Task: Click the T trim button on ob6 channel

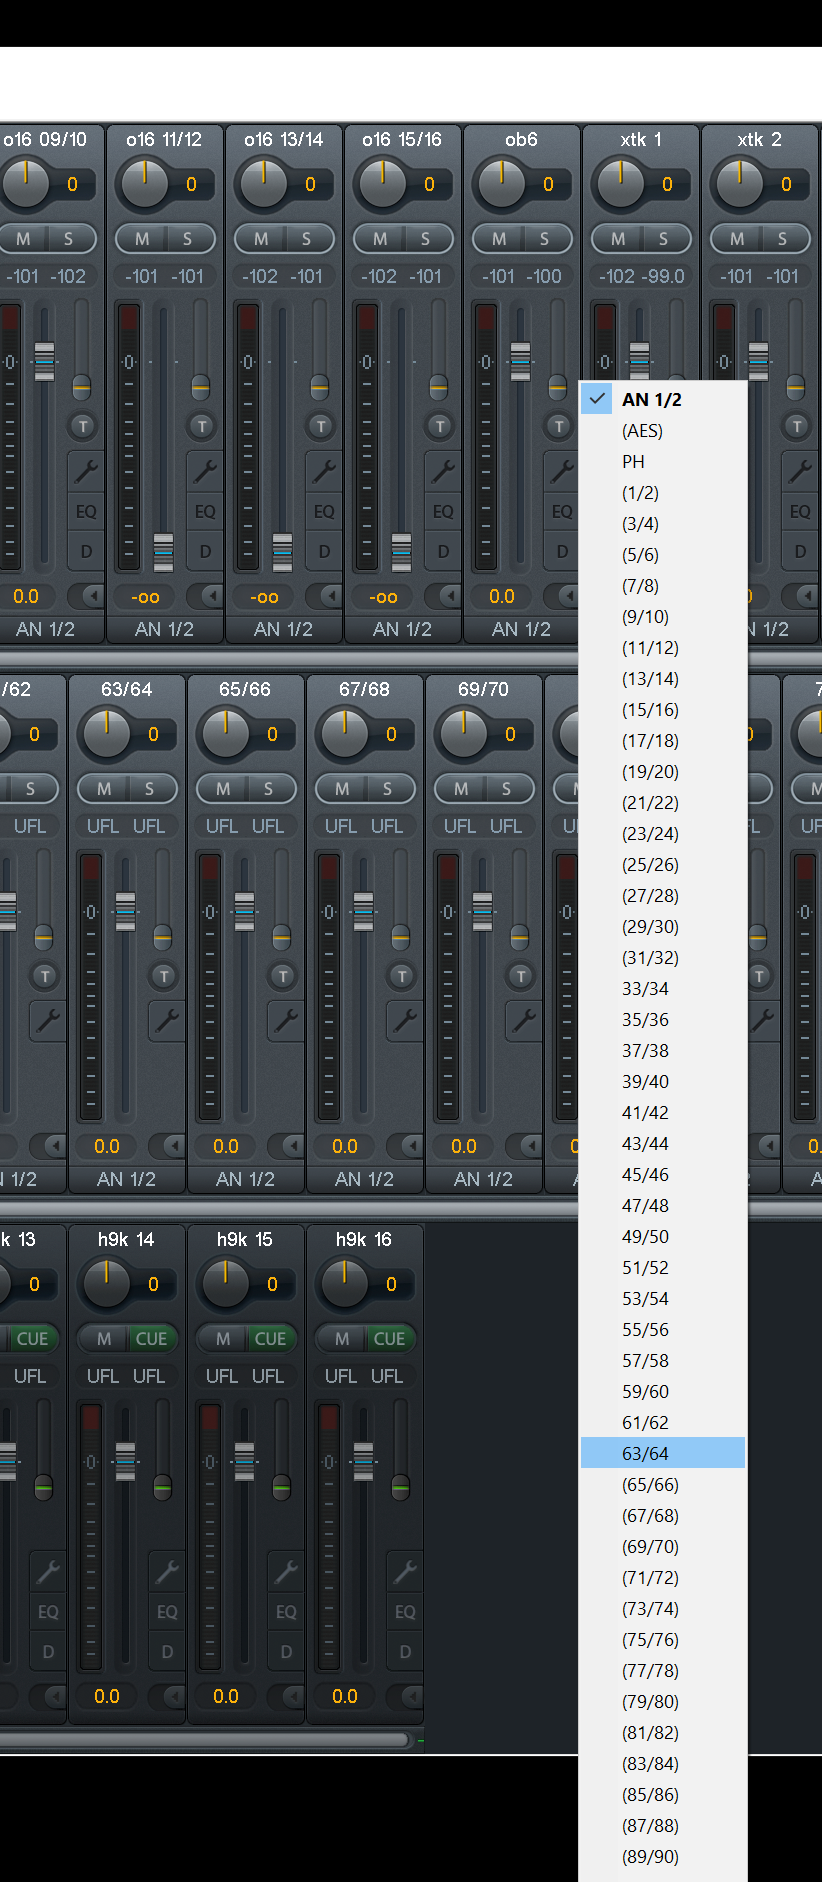Action: (x=559, y=426)
